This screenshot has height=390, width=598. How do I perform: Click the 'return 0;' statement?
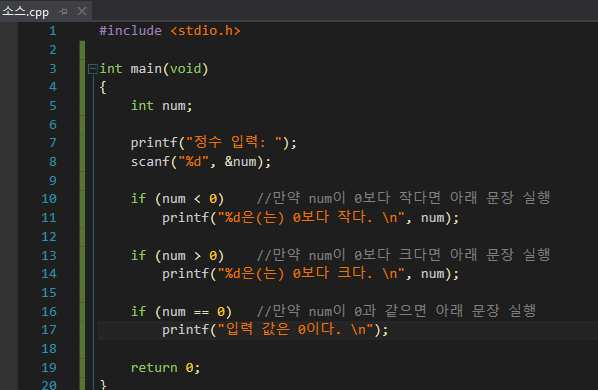(x=165, y=368)
